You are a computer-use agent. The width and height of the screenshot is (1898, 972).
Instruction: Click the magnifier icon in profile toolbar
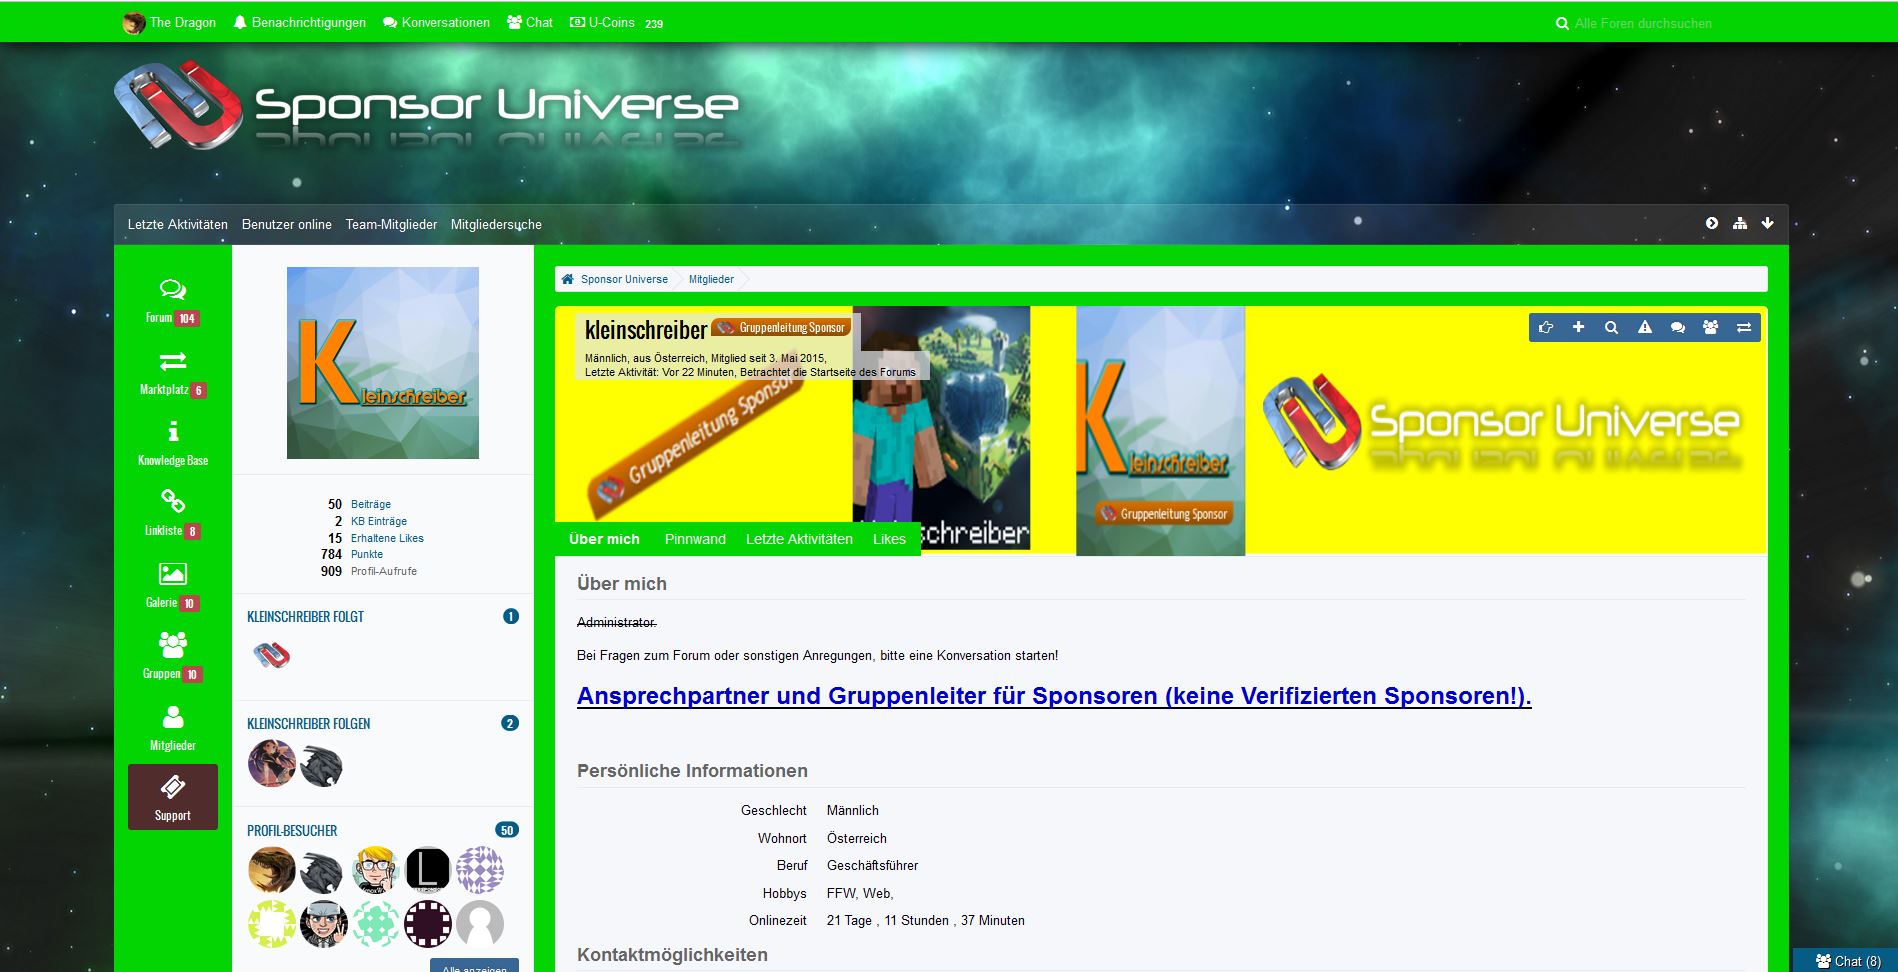tap(1611, 327)
